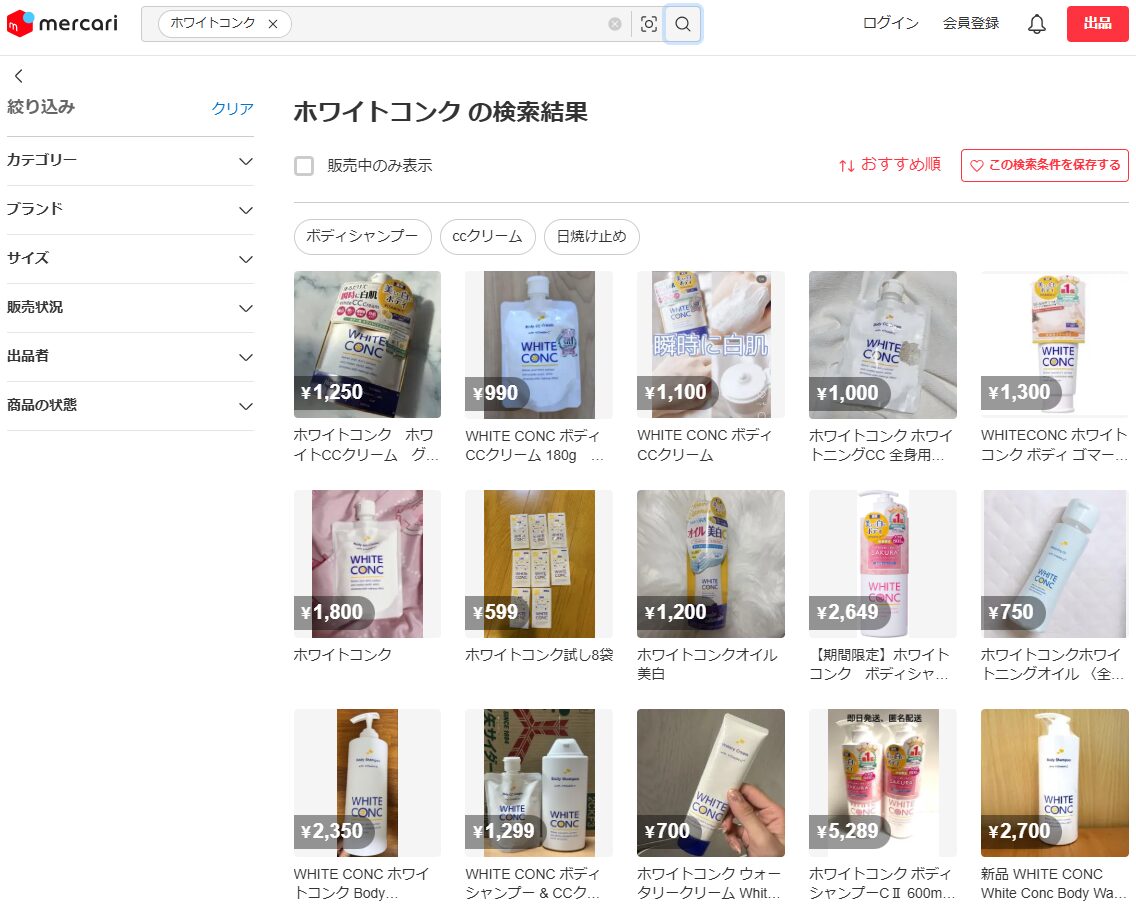Click 会員登録 link

pos(970,23)
